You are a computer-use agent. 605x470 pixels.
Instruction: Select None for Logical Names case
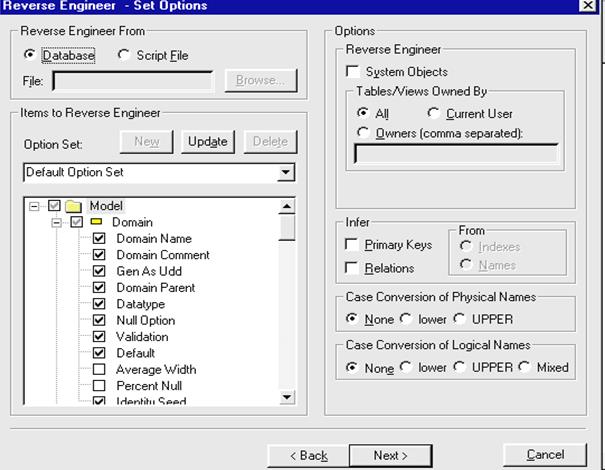352,367
